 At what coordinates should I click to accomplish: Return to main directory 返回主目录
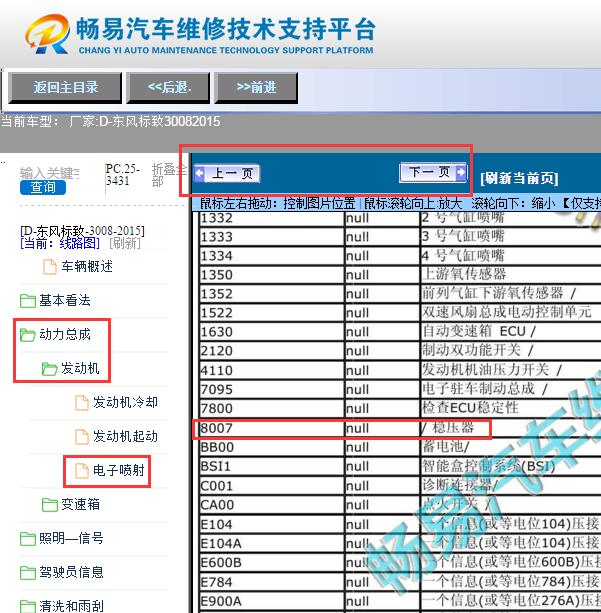(x=65, y=88)
